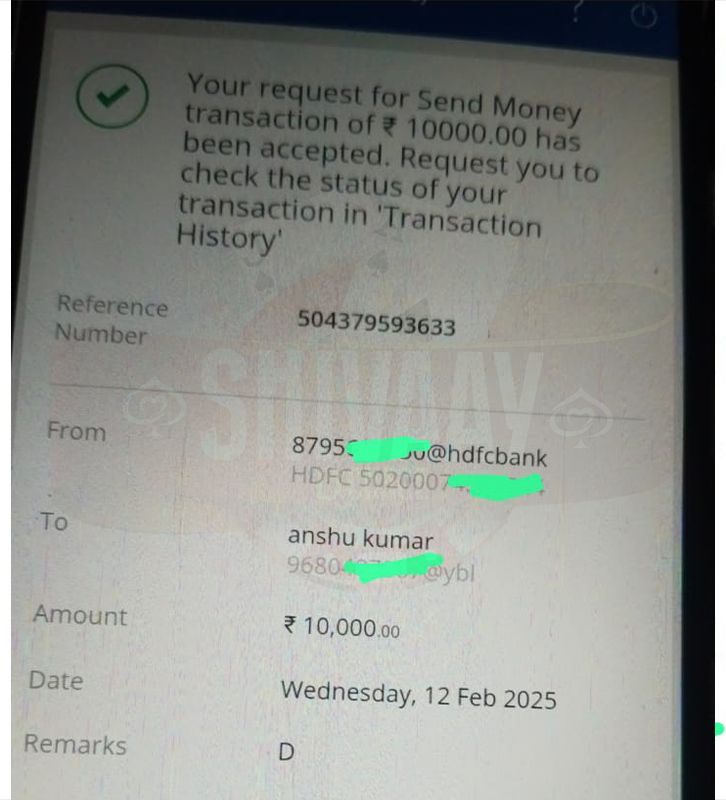This screenshot has width=726, height=800.
Task: Tap the green success checkmark icon
Action: 112,96
